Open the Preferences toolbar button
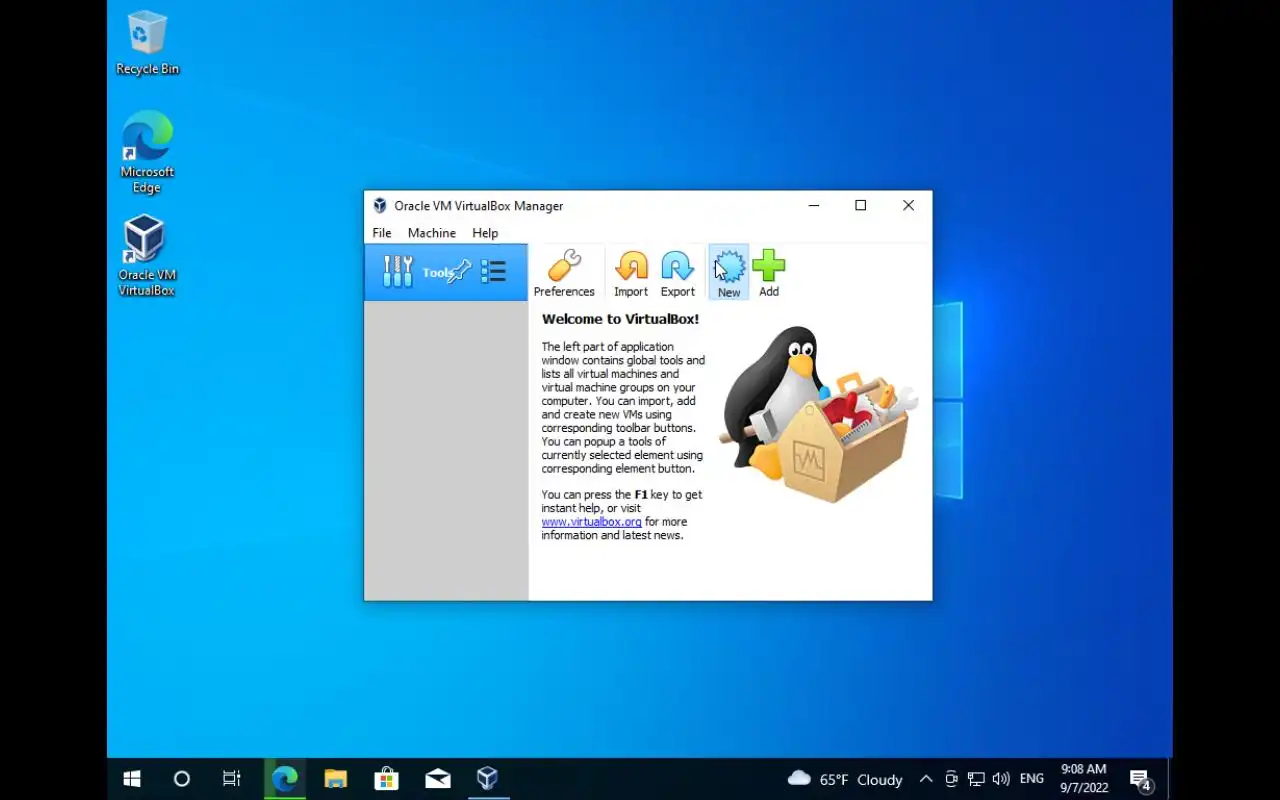This screenshot has width=1280, height=800. pyautogui.click(x=564, y=273)
